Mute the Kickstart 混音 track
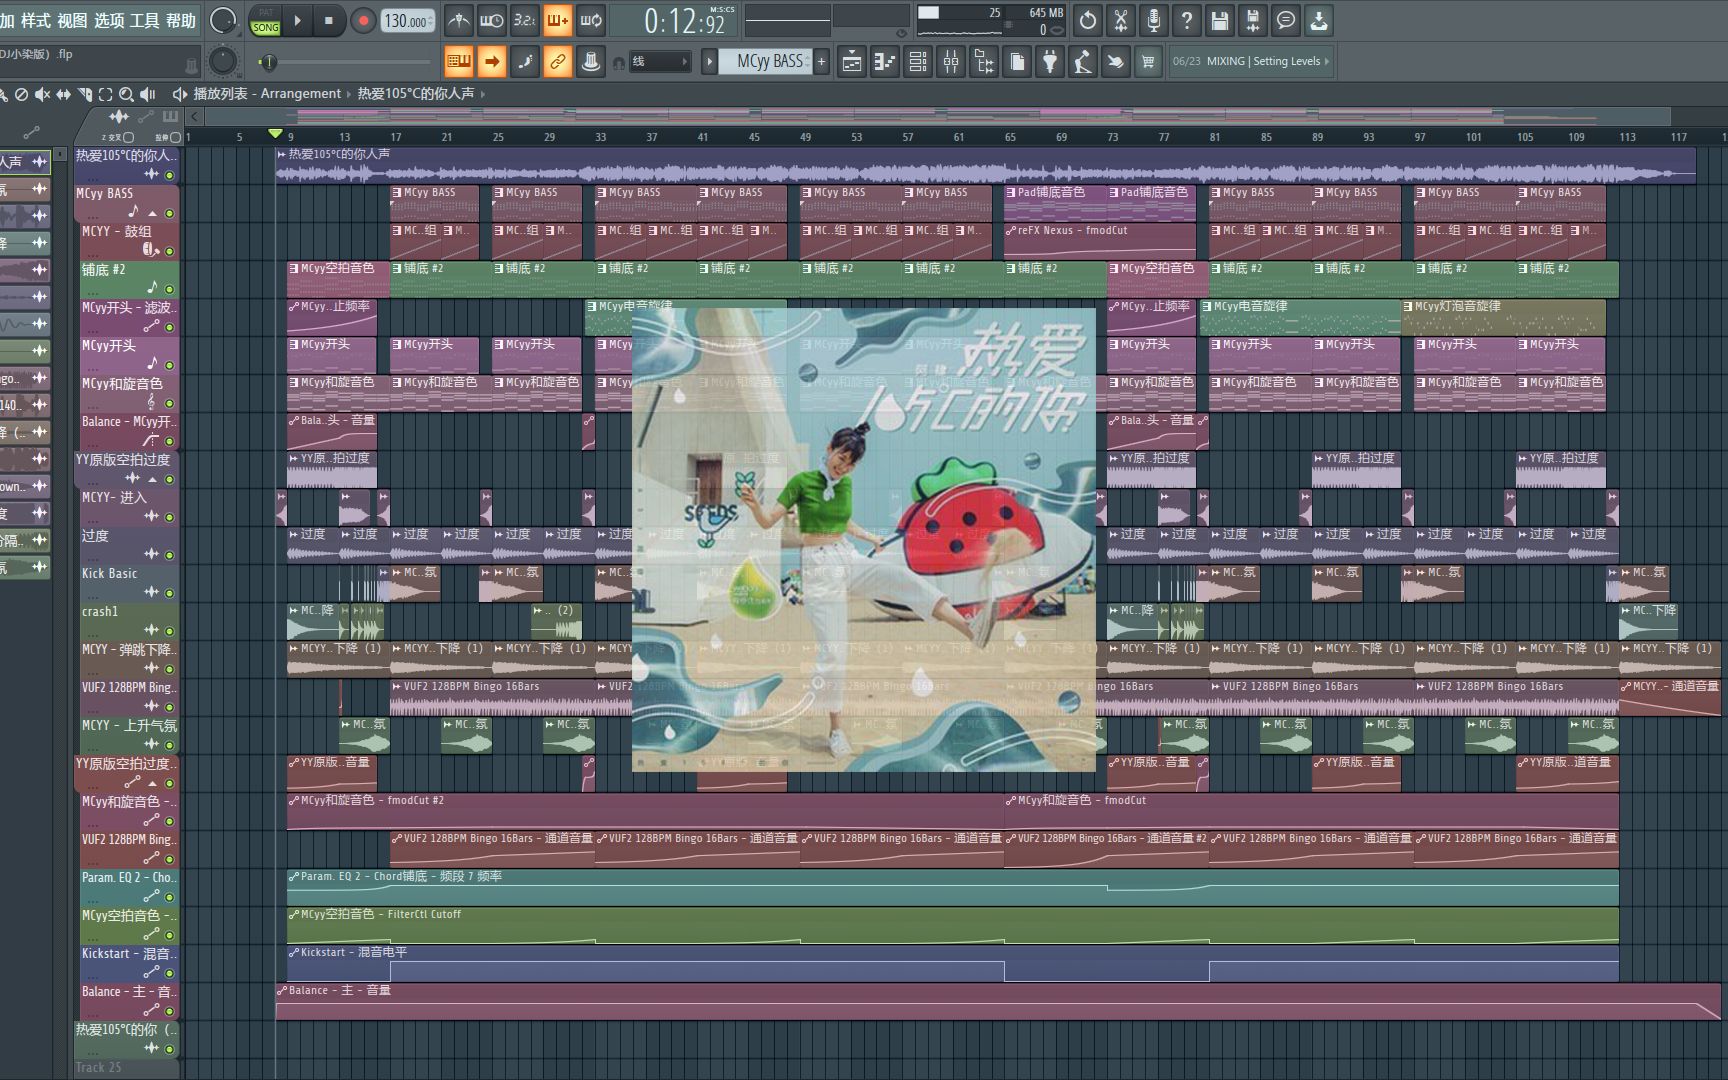The image size is (1728, 1080). click(169, 973)
